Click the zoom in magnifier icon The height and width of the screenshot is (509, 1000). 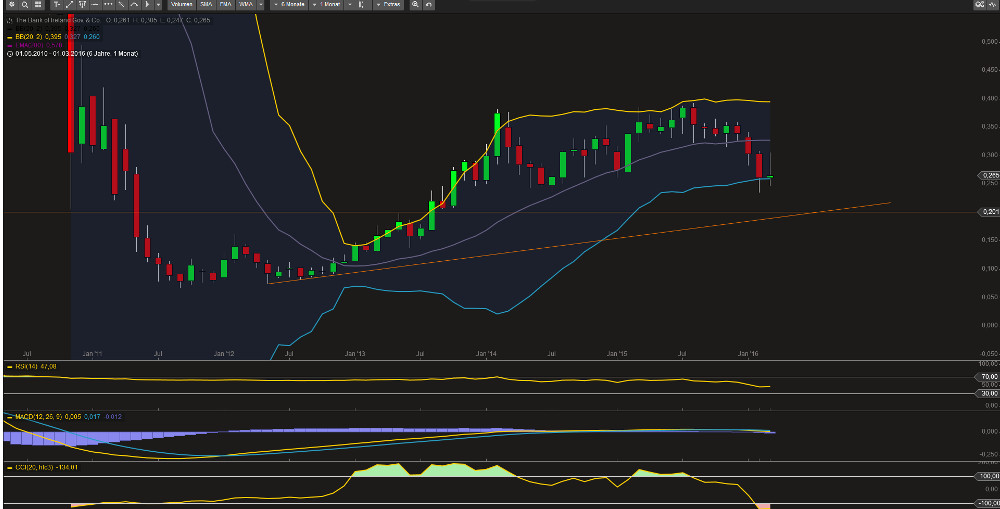(x=415, y=5)
